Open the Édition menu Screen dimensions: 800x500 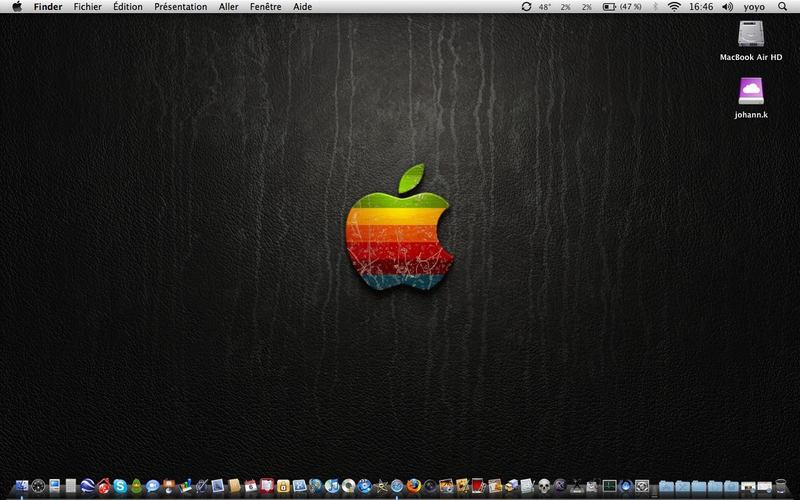128,7
